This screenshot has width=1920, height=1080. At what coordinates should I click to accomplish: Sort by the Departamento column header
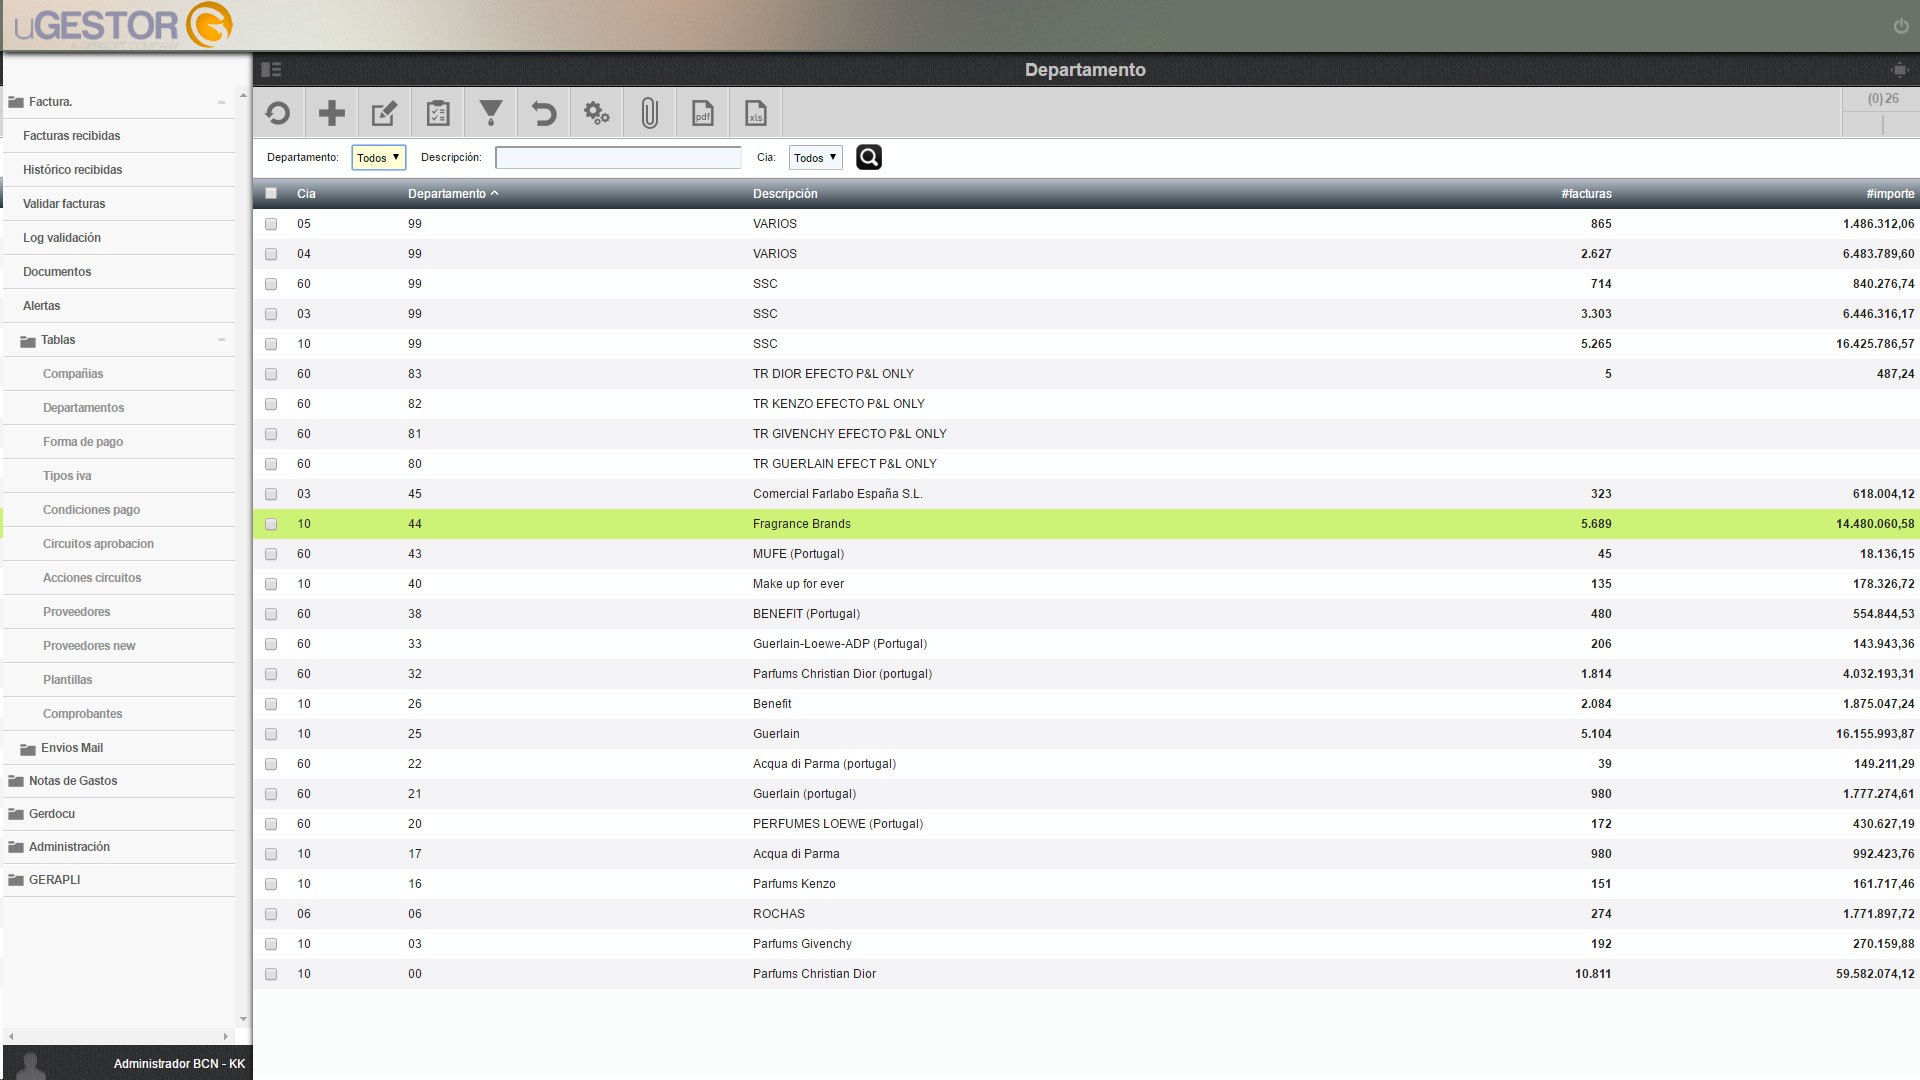click(452, 194)
